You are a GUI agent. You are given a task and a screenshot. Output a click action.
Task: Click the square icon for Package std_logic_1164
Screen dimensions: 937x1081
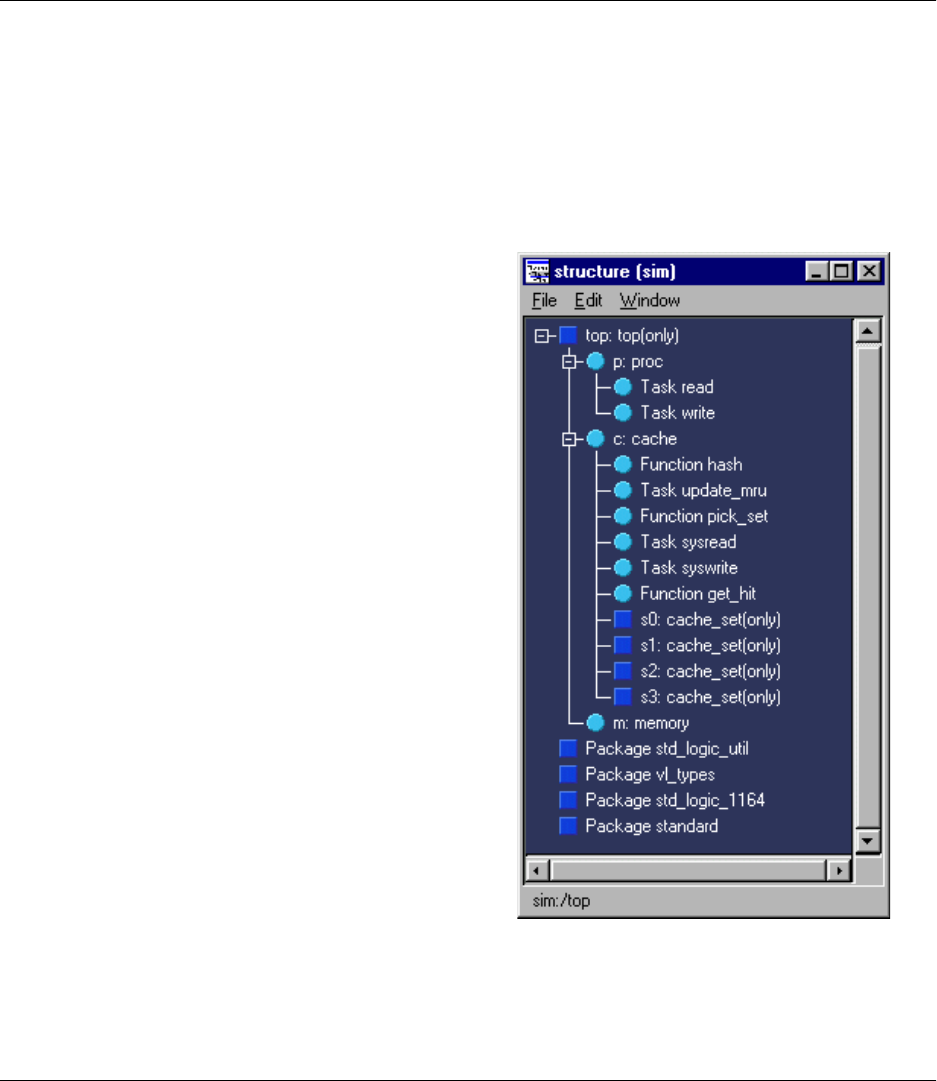point(568,800)
